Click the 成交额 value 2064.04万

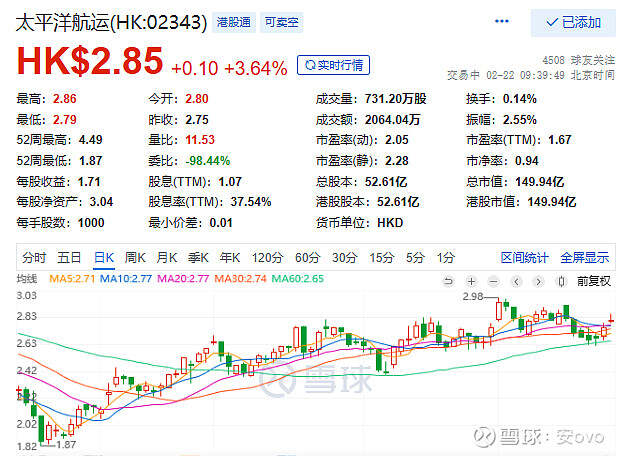point(393,120)
